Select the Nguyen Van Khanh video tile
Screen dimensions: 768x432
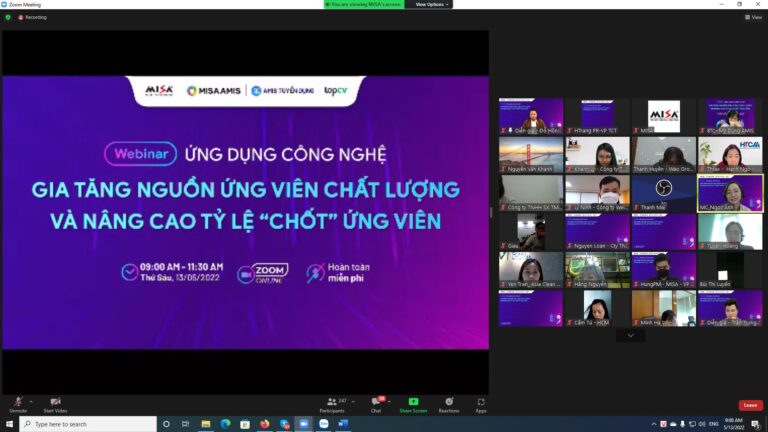531,155
